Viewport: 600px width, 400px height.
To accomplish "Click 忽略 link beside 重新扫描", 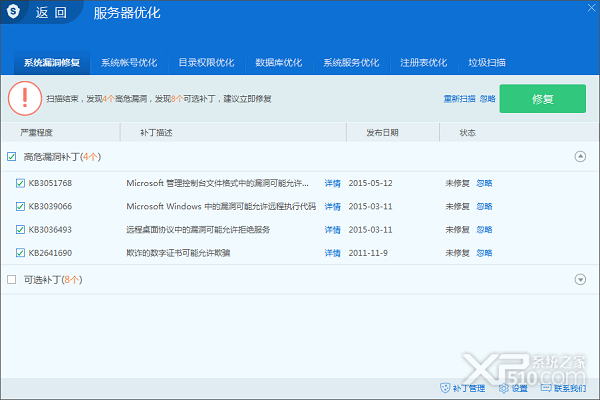I will (x=488, y=99).
